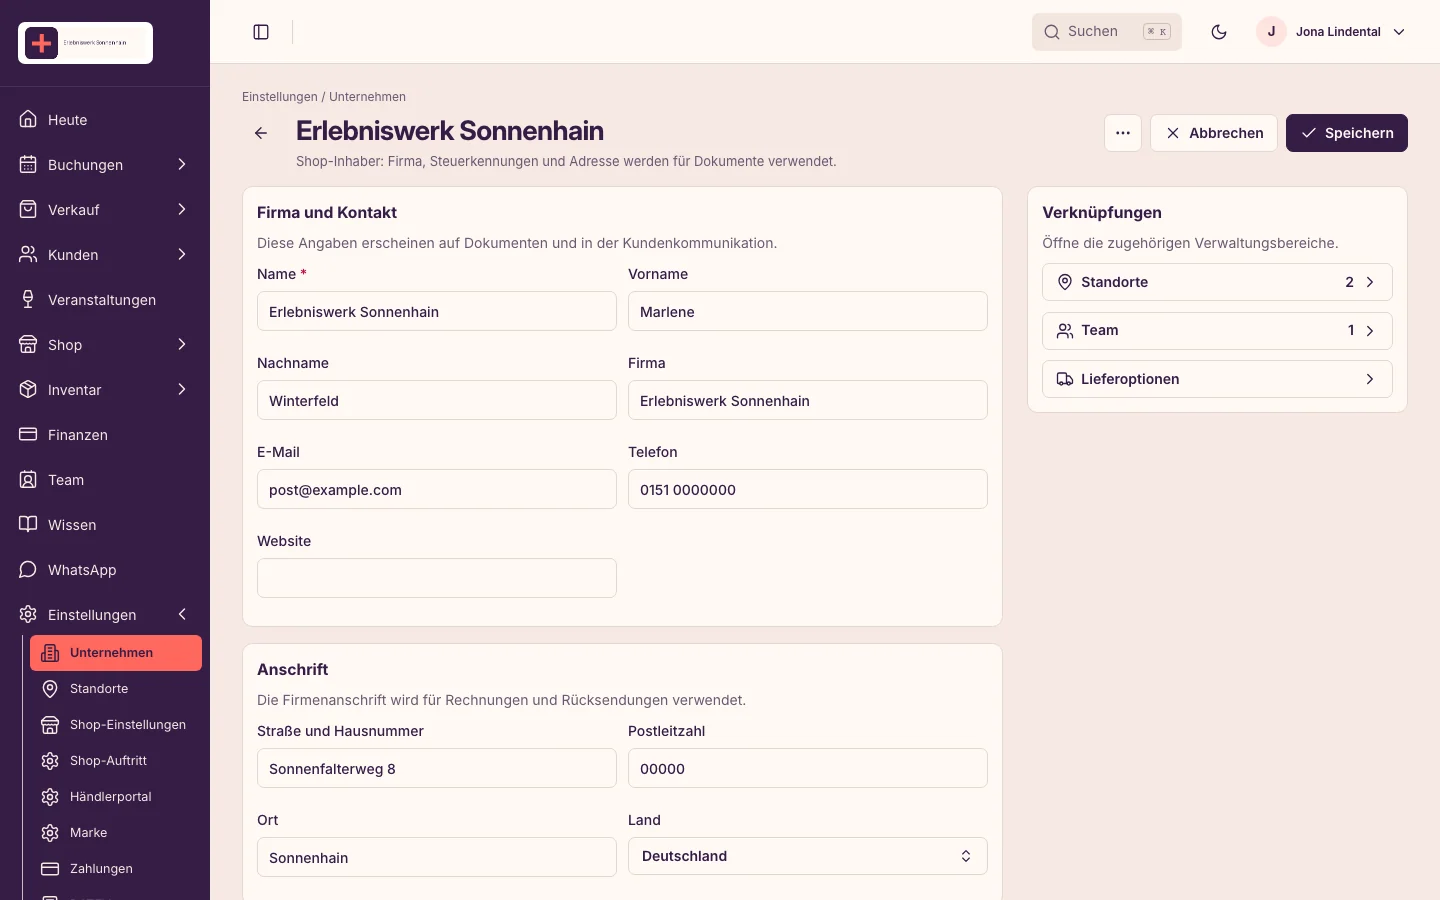Collapse the Einstellungen section chevron

pos(182,614)
